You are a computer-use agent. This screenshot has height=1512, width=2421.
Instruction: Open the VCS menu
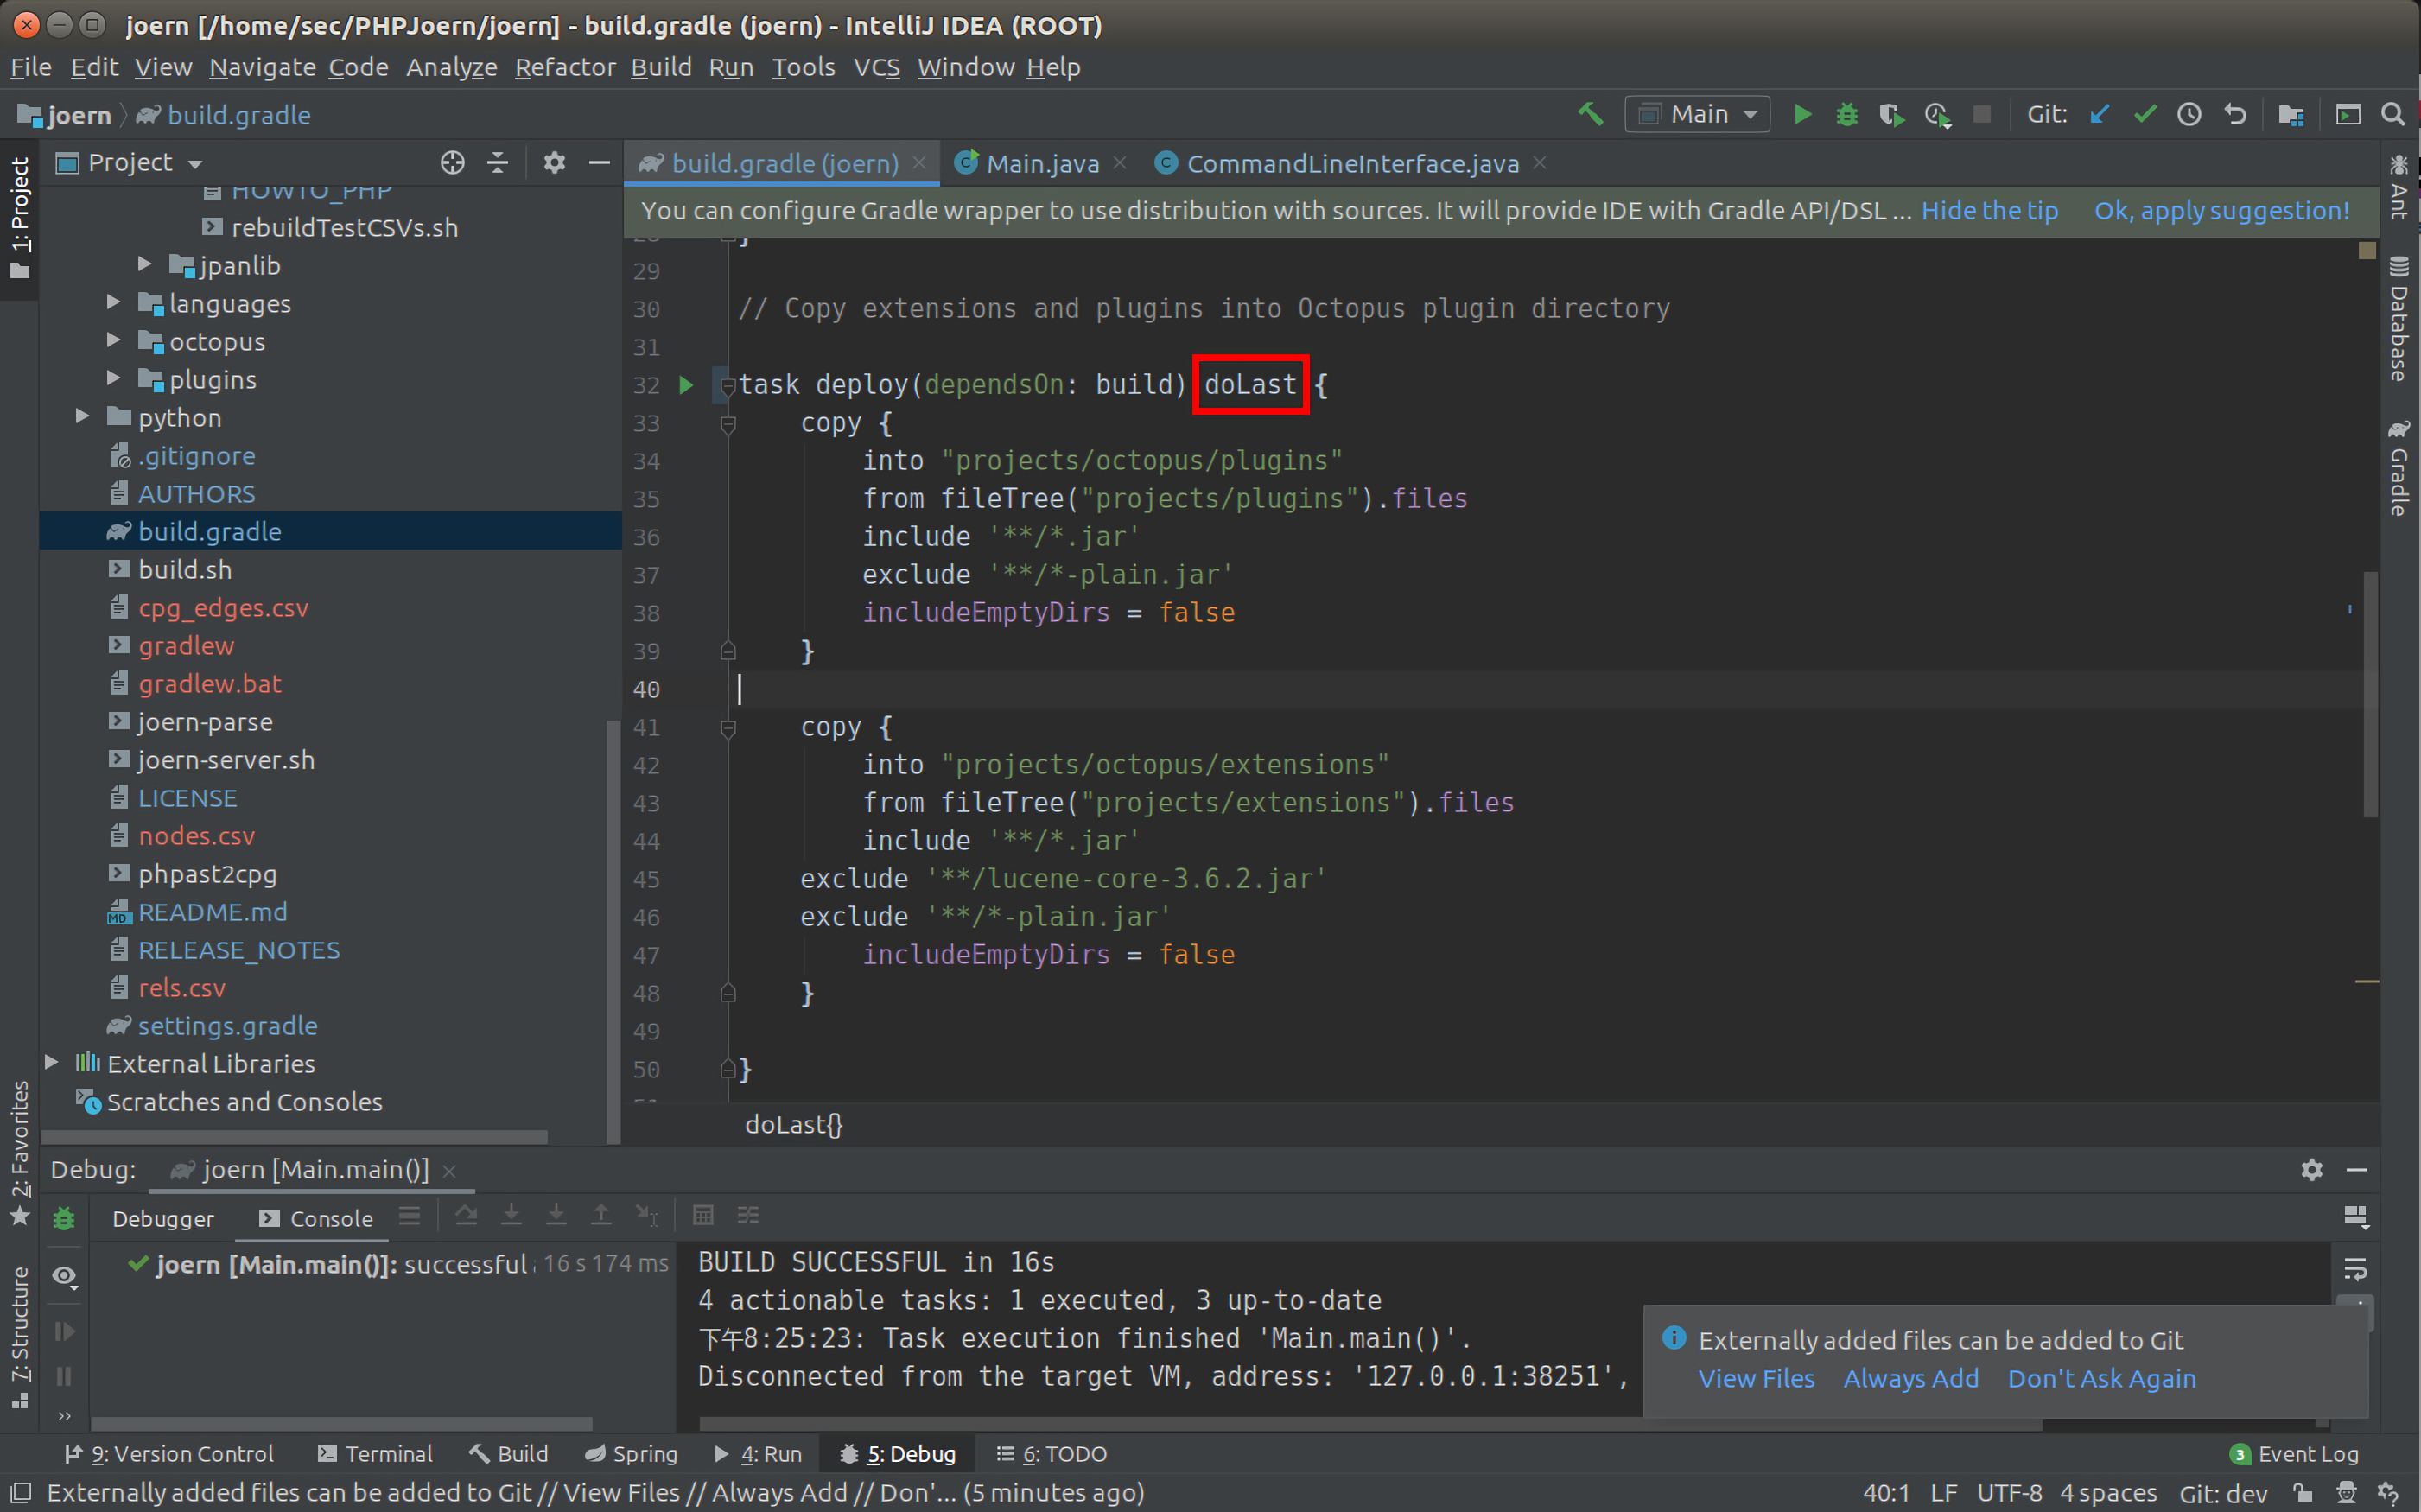[x=876, y=67]
